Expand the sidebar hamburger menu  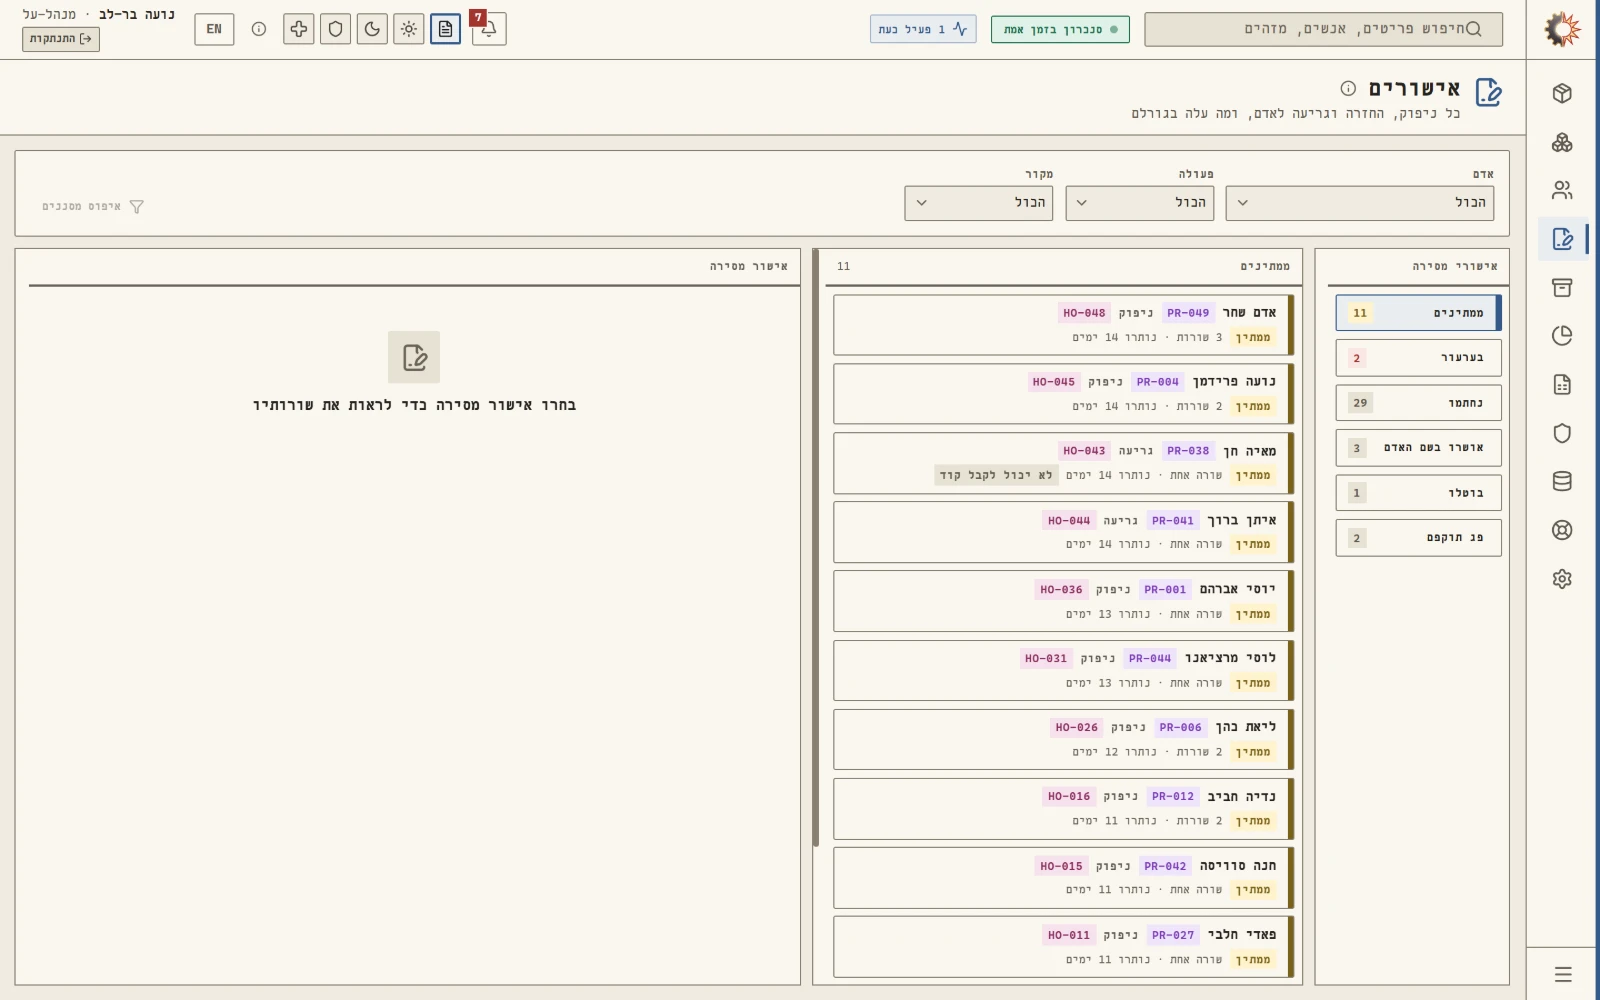pyautogui.click(x=1563, y=974)
